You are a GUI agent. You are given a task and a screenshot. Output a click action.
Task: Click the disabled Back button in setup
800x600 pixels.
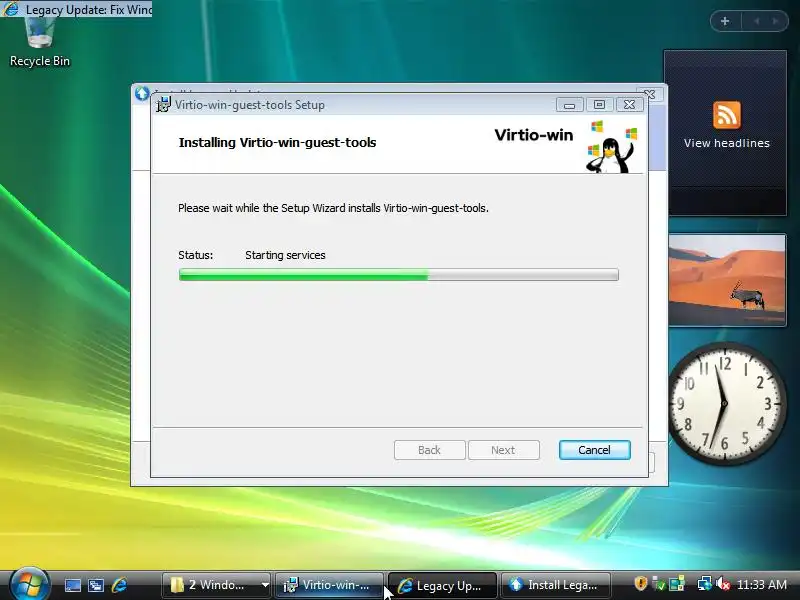coord(430,450)
